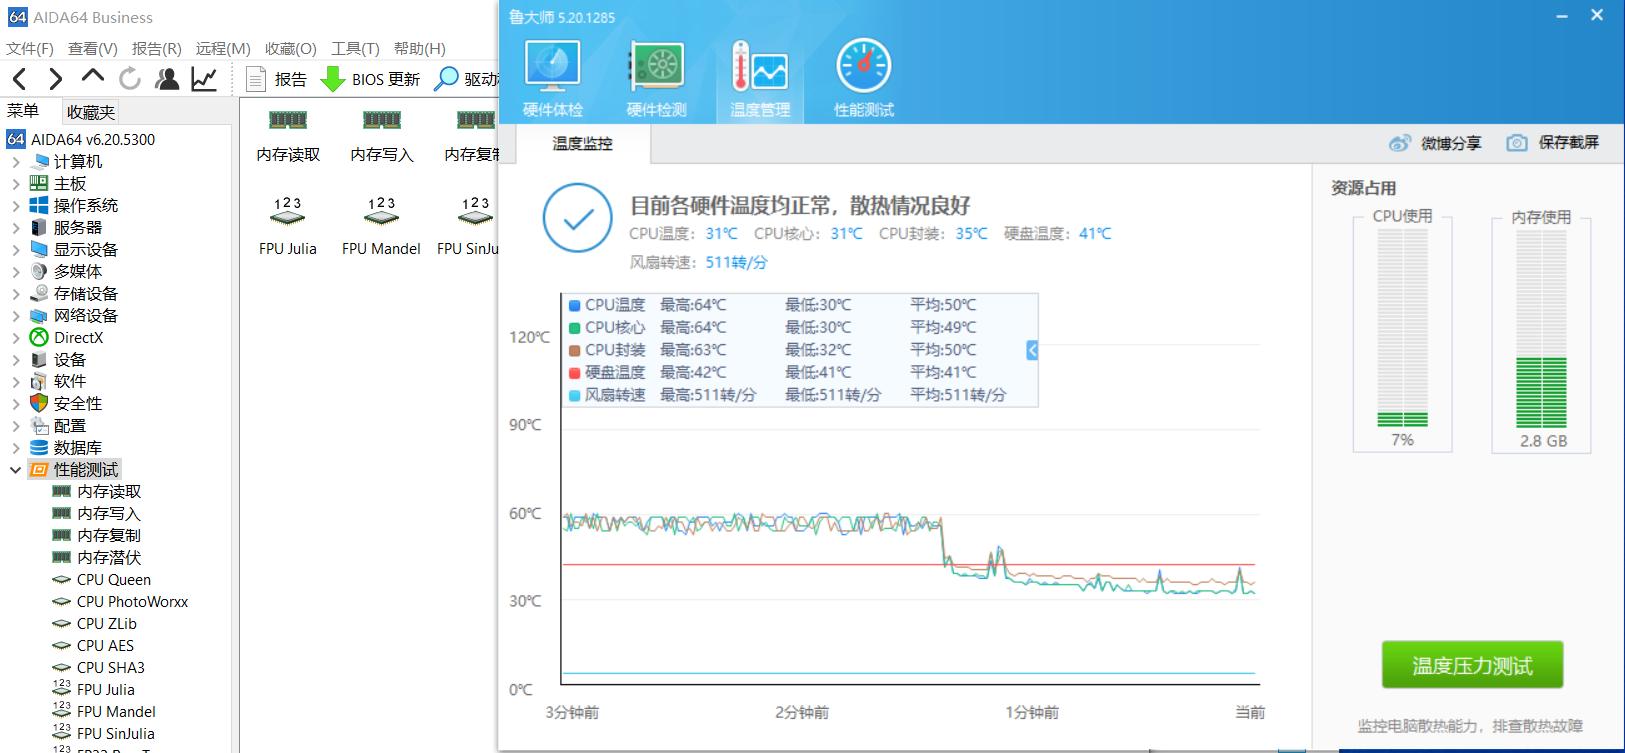Select 操作系统 in AIDA64 tree

click(74, 205)
